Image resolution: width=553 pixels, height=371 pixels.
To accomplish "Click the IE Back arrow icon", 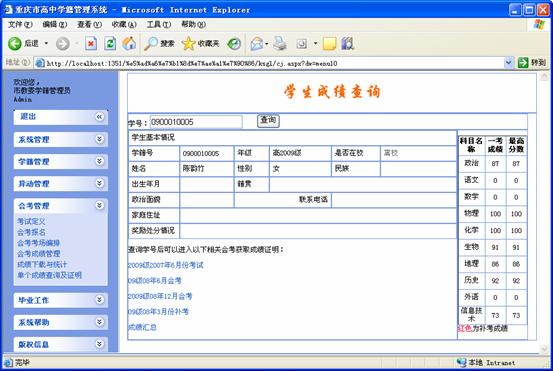I will (x=15, y=44).
